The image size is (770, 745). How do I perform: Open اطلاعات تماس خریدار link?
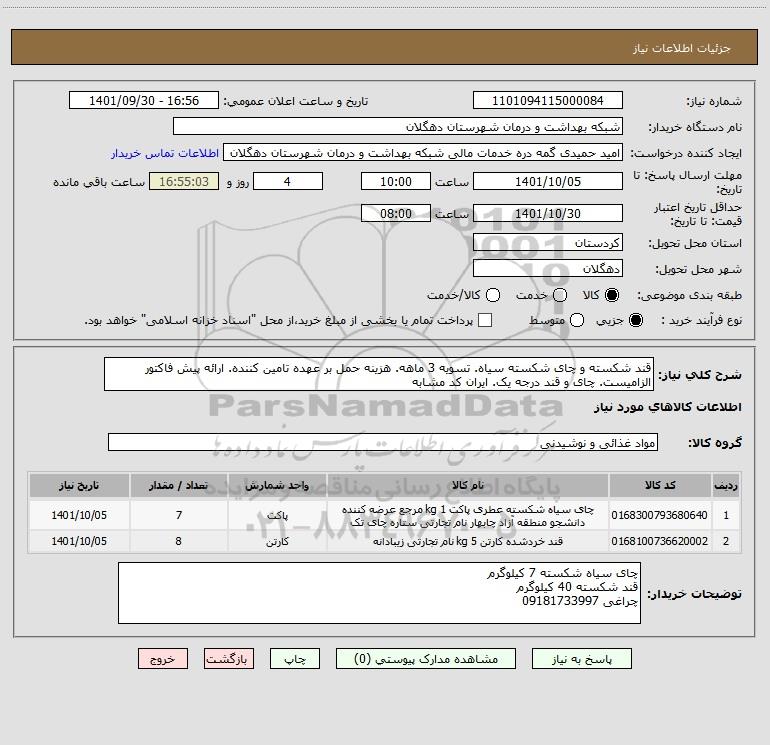tap(165, 153)
